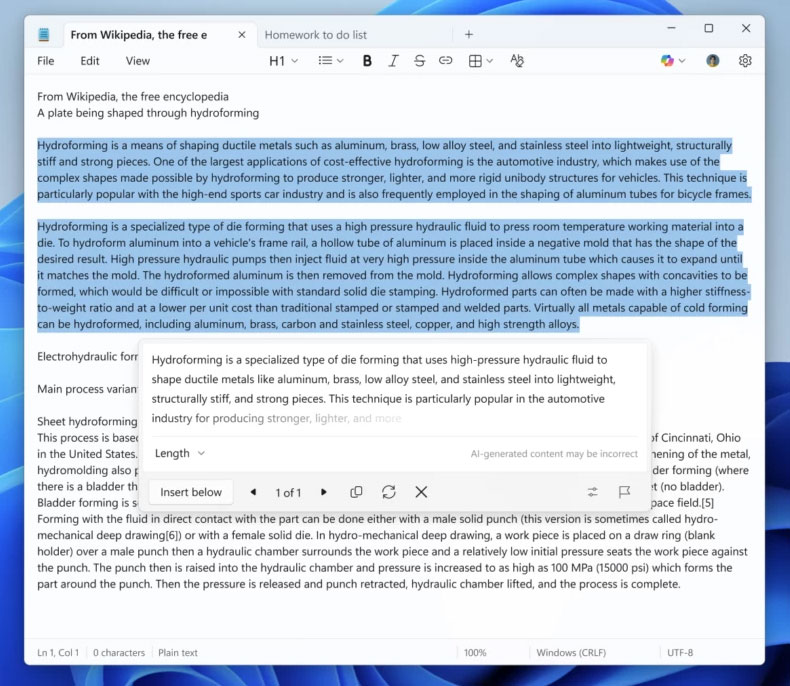790x686 pixels.
Task: Click the Notepad app icon
Action: [44, 35]
